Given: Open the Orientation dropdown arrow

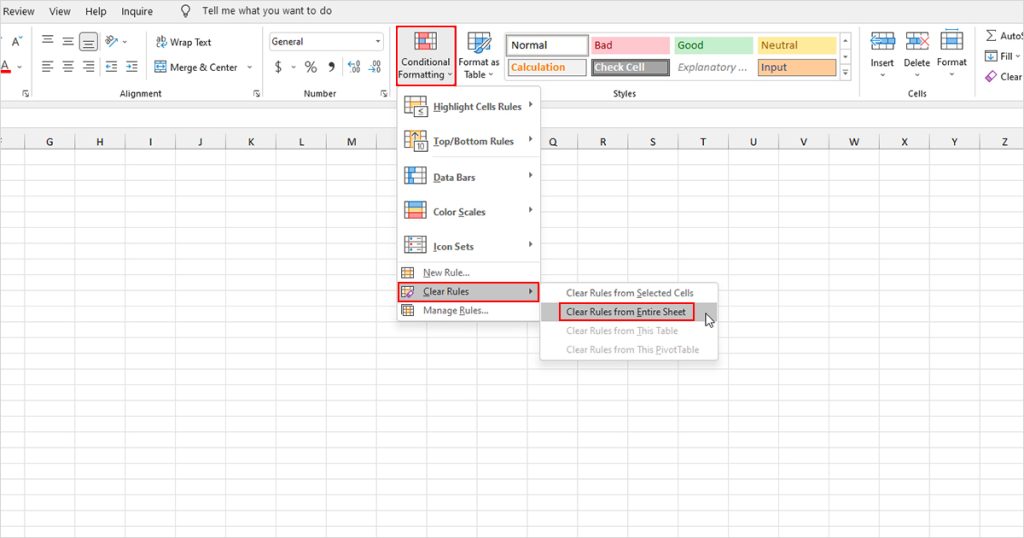Looking at the screenshot, I should pos(125,42).
